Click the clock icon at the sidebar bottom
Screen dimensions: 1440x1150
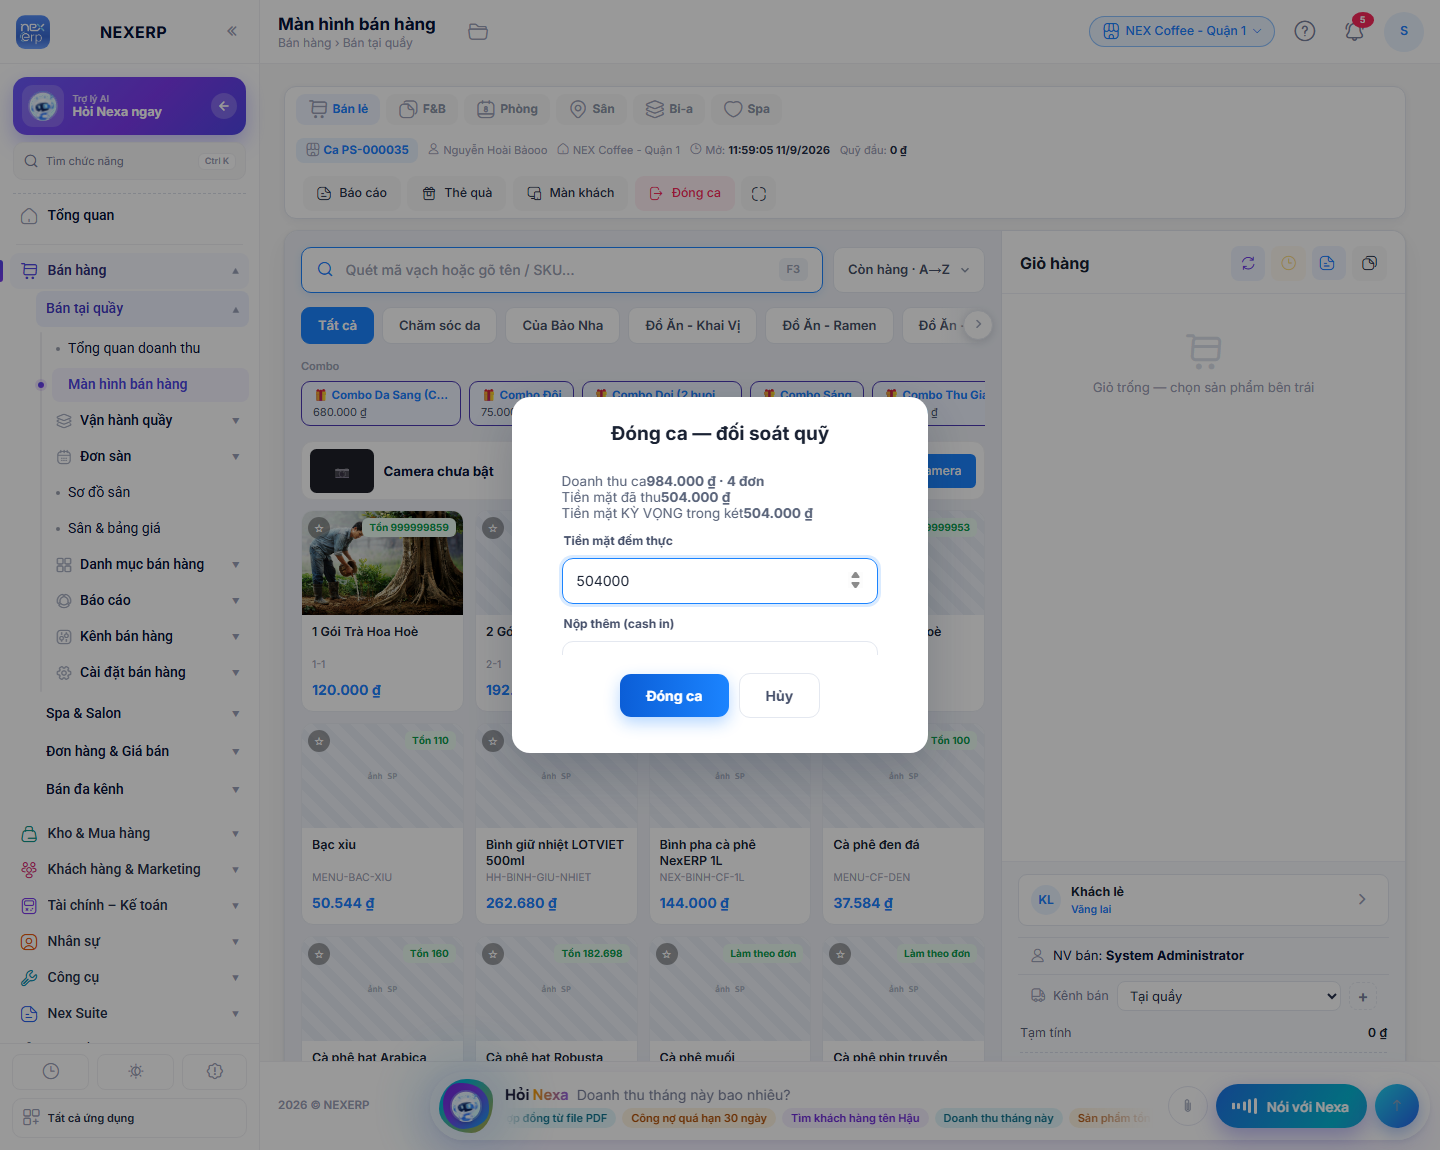coord(51,1071)
